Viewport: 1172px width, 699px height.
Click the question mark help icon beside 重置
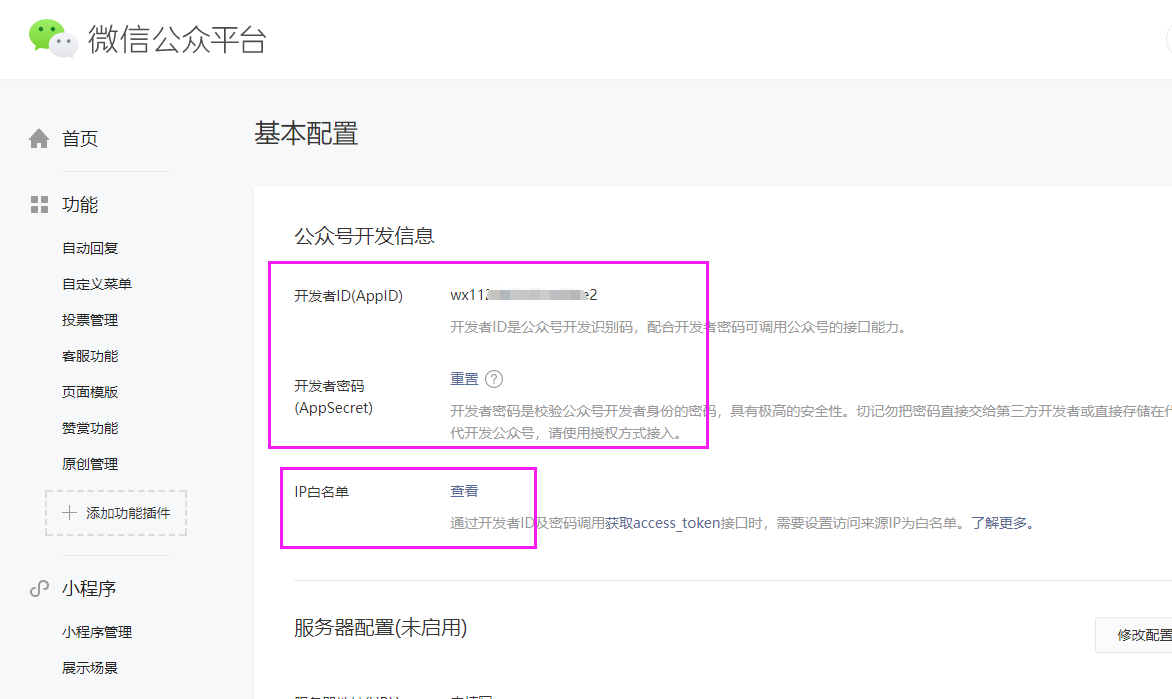coord(494,379)
